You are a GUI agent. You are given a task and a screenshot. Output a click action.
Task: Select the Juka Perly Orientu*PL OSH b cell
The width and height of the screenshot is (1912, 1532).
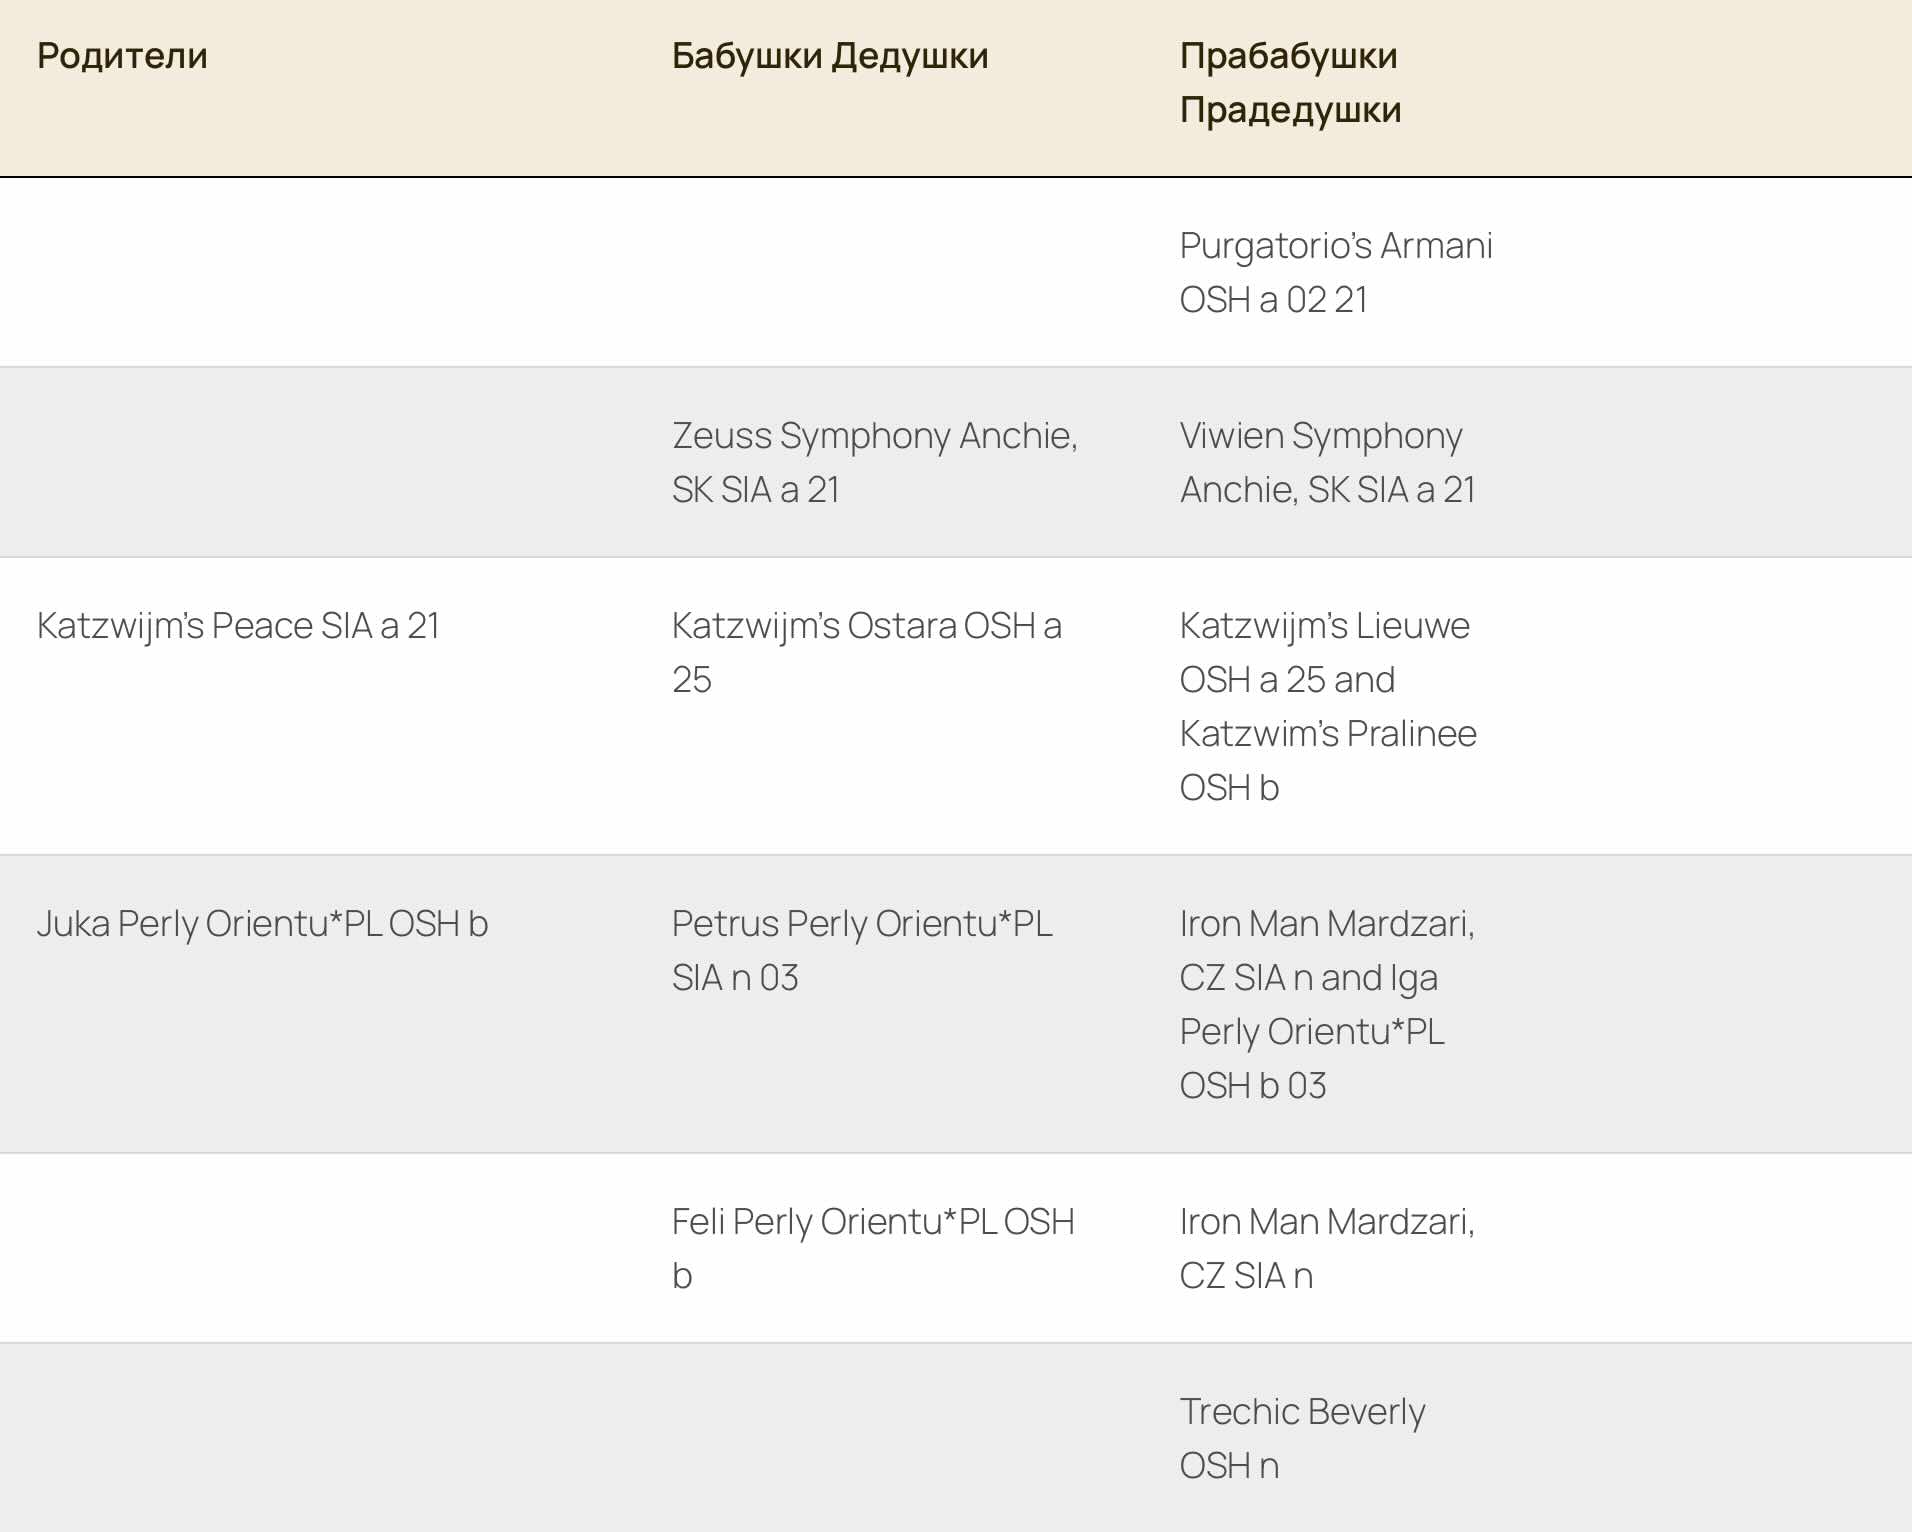pyautogui.click(x=262, y=924)
